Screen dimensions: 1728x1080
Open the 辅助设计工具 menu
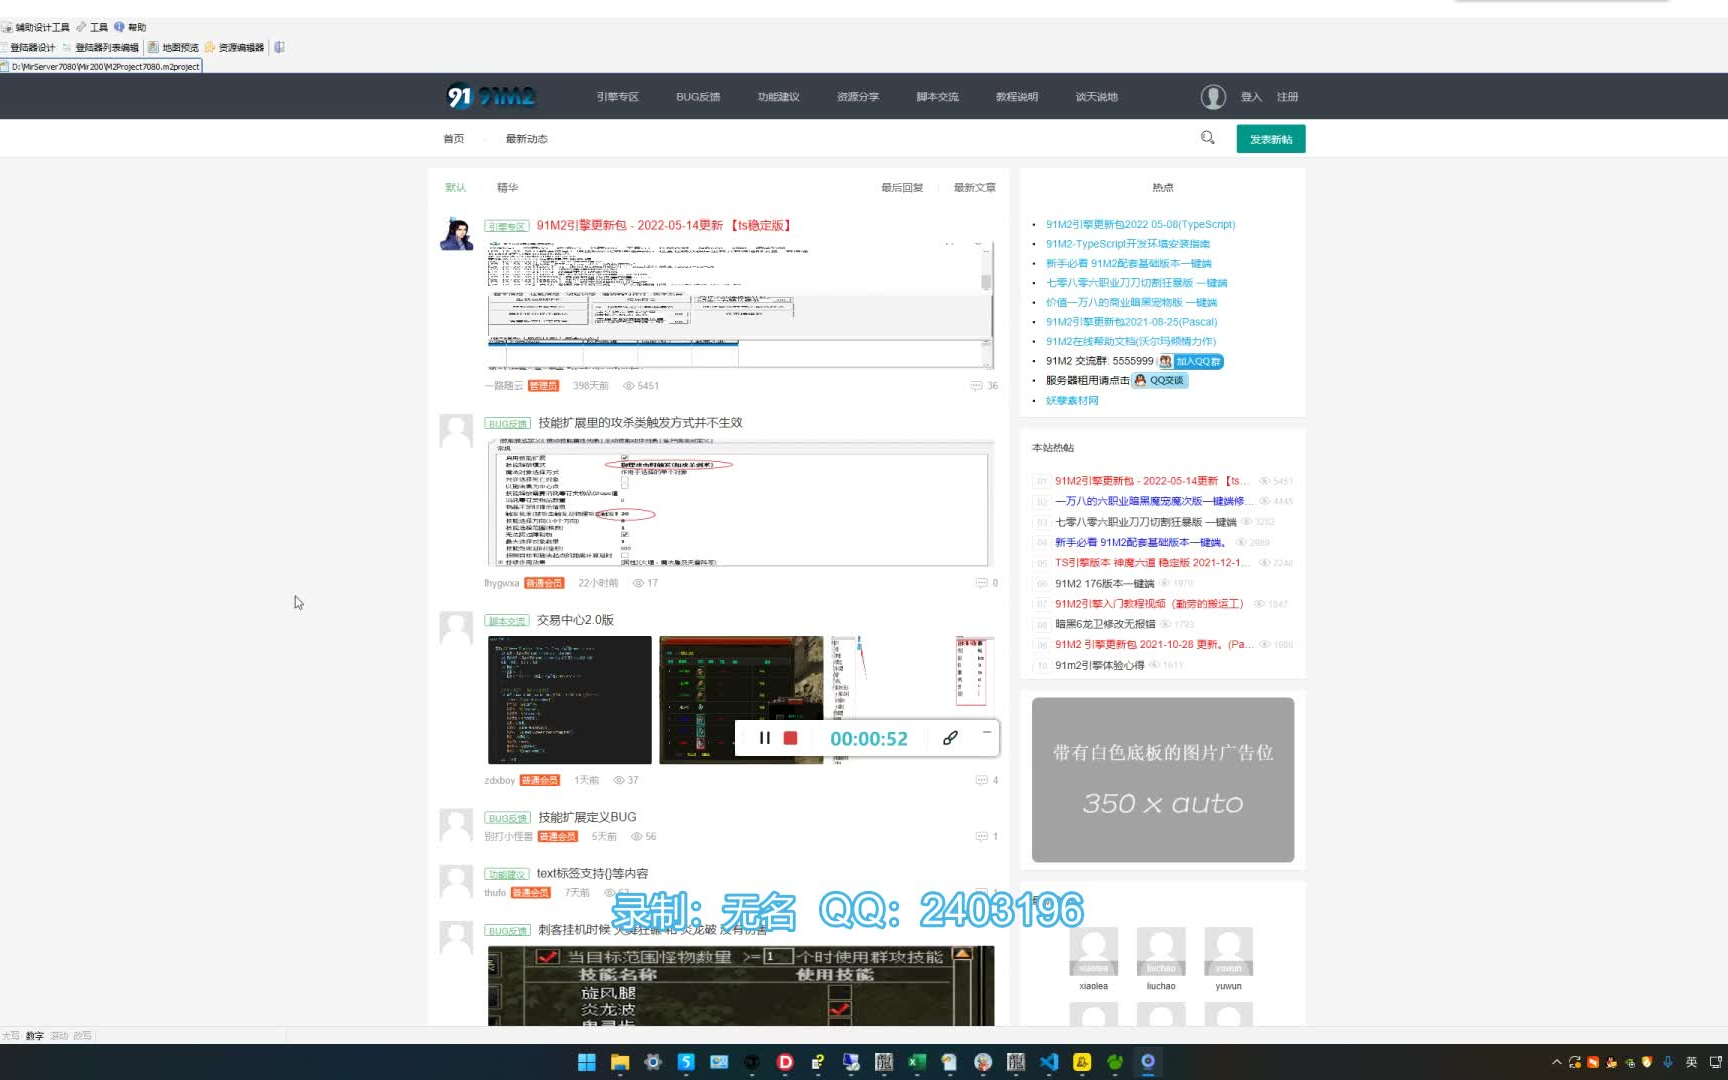pyautogui.click(x=36, y=27)
